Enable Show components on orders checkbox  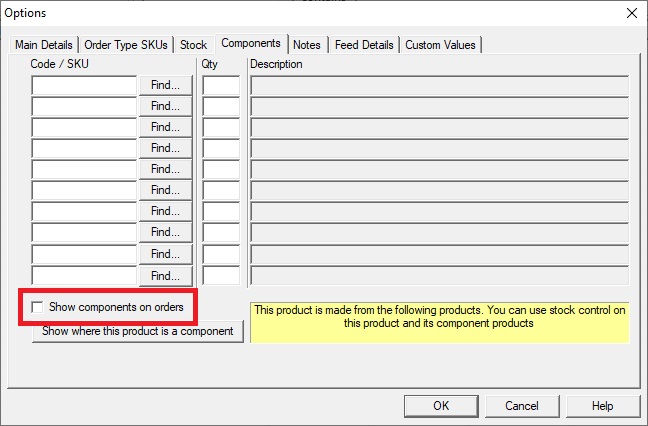[x=37, y=307]
